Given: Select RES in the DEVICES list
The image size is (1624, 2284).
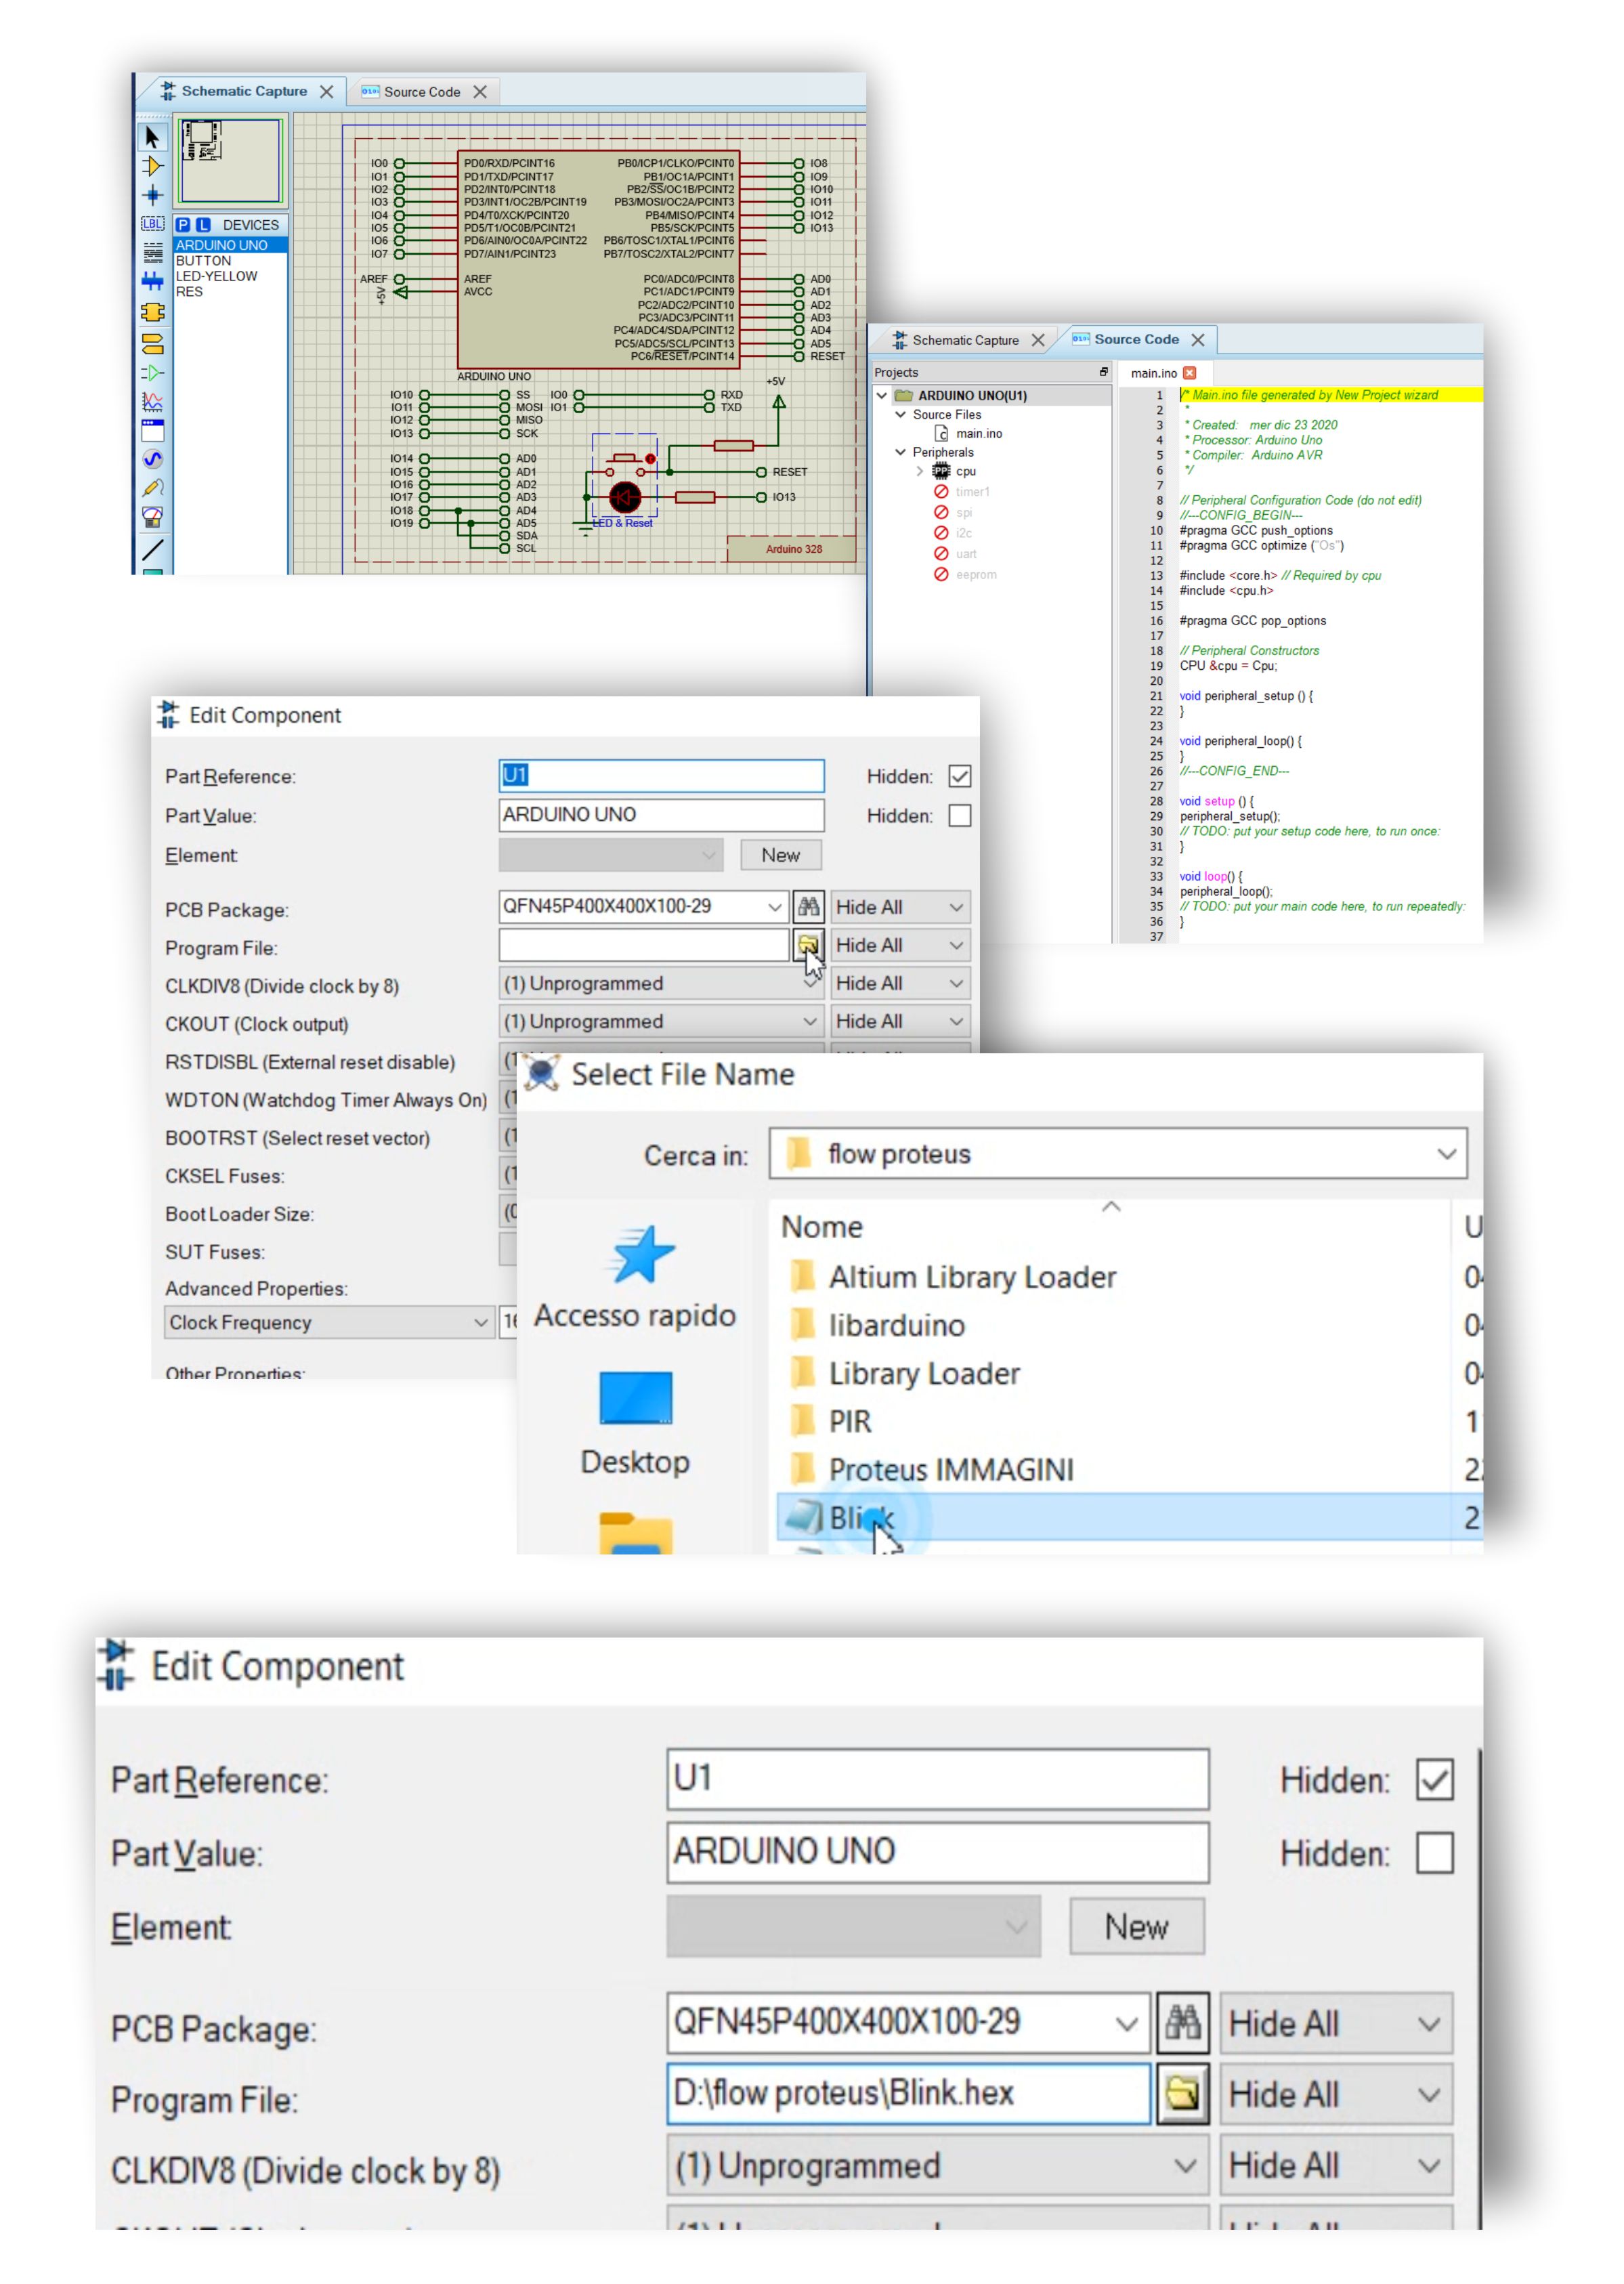Looking at the screenshot, I should click(x=189, y=293).
